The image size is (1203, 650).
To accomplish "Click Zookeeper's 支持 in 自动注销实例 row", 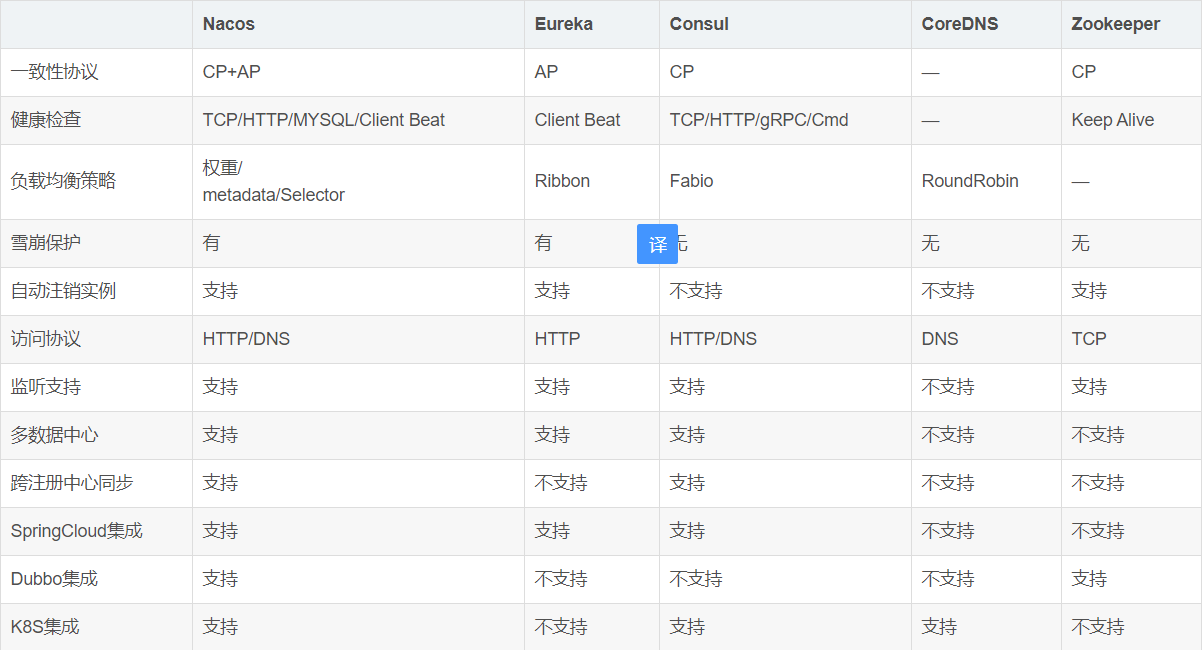I will tap(1090, 291).
